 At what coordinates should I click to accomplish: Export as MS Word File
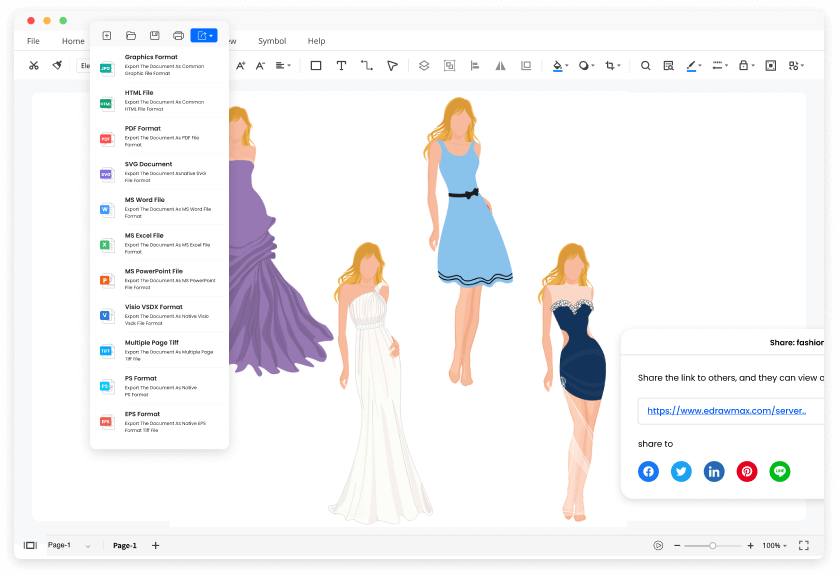pyautogui.click(x=159, y=208)
